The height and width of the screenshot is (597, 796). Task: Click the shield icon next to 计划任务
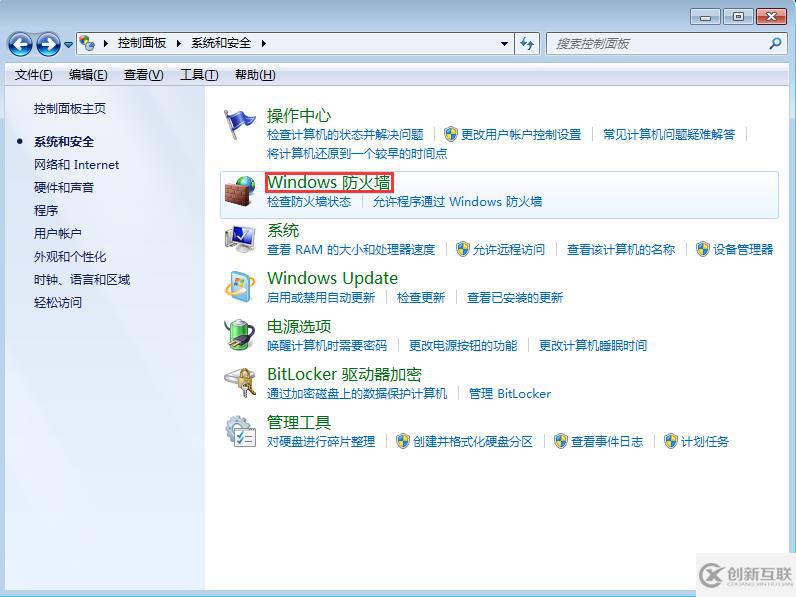point(671,441)
